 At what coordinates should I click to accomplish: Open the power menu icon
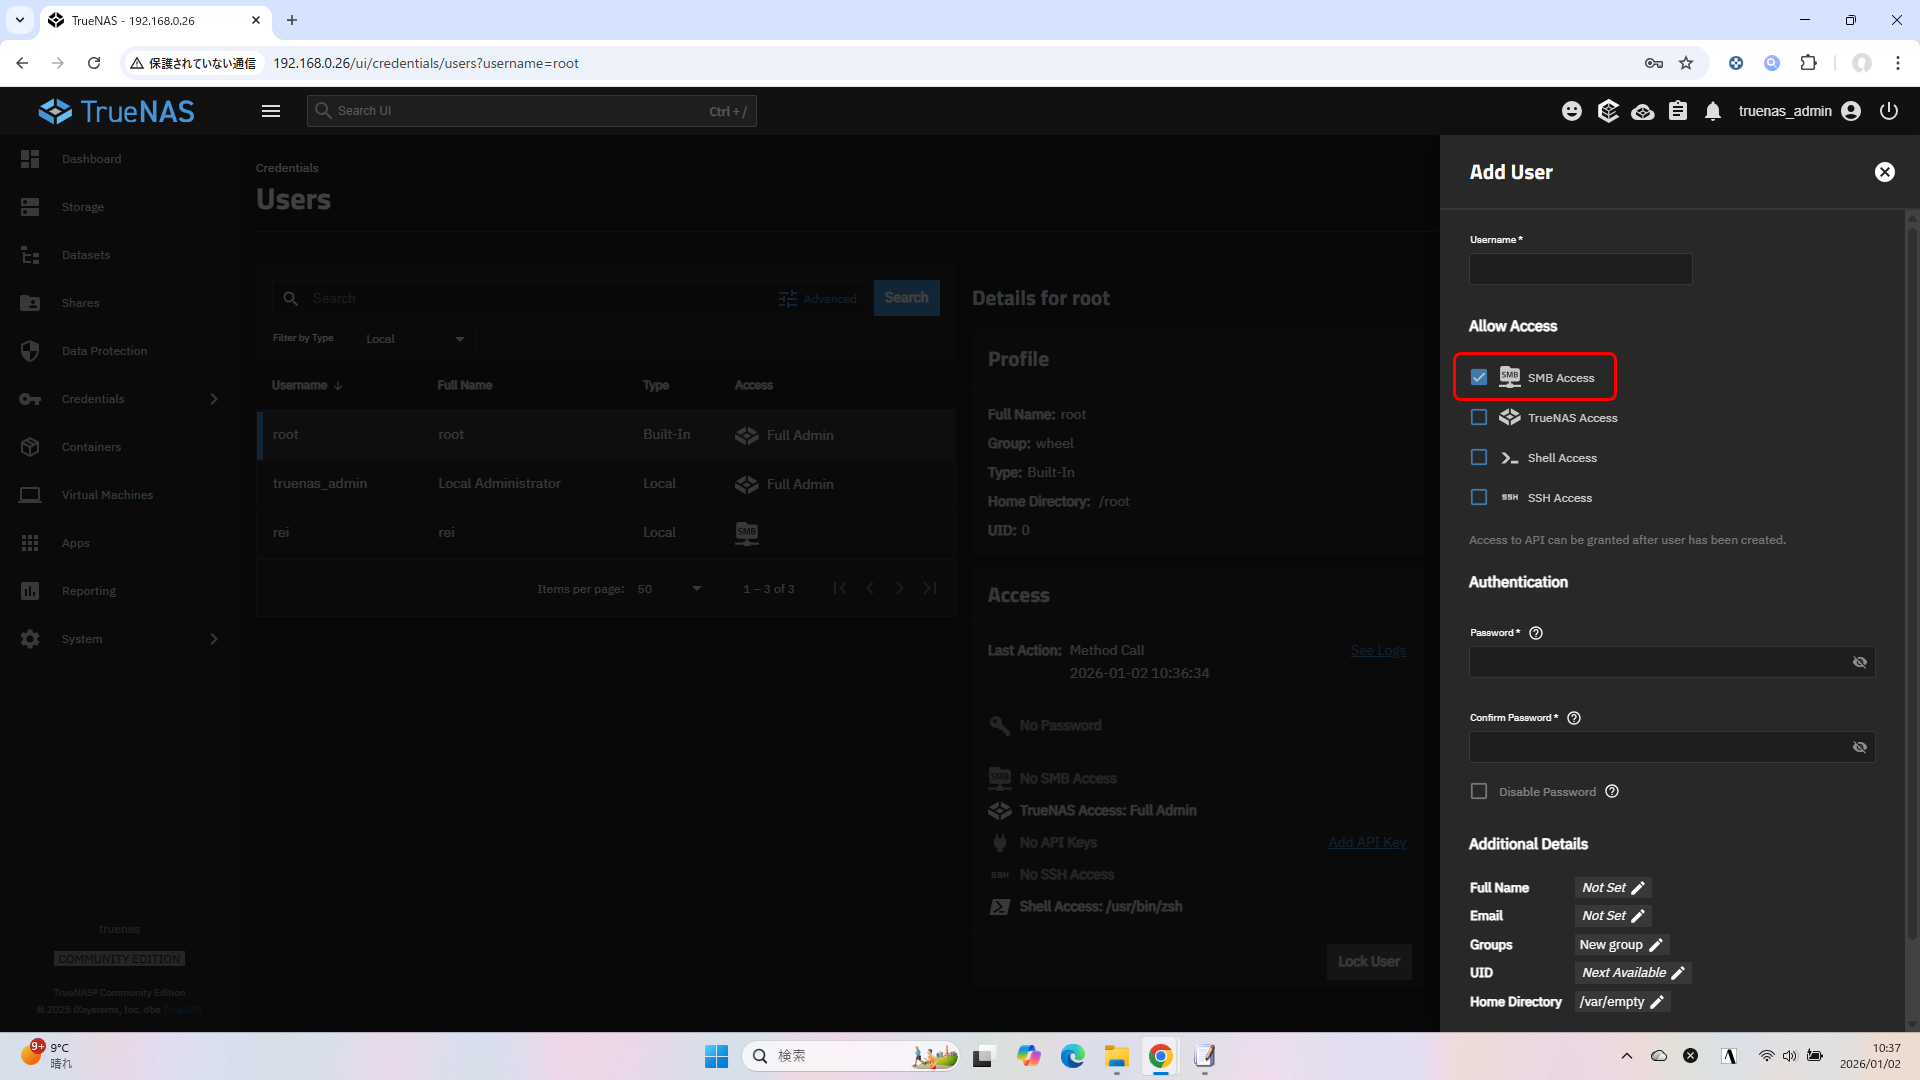pos(1889,111)
